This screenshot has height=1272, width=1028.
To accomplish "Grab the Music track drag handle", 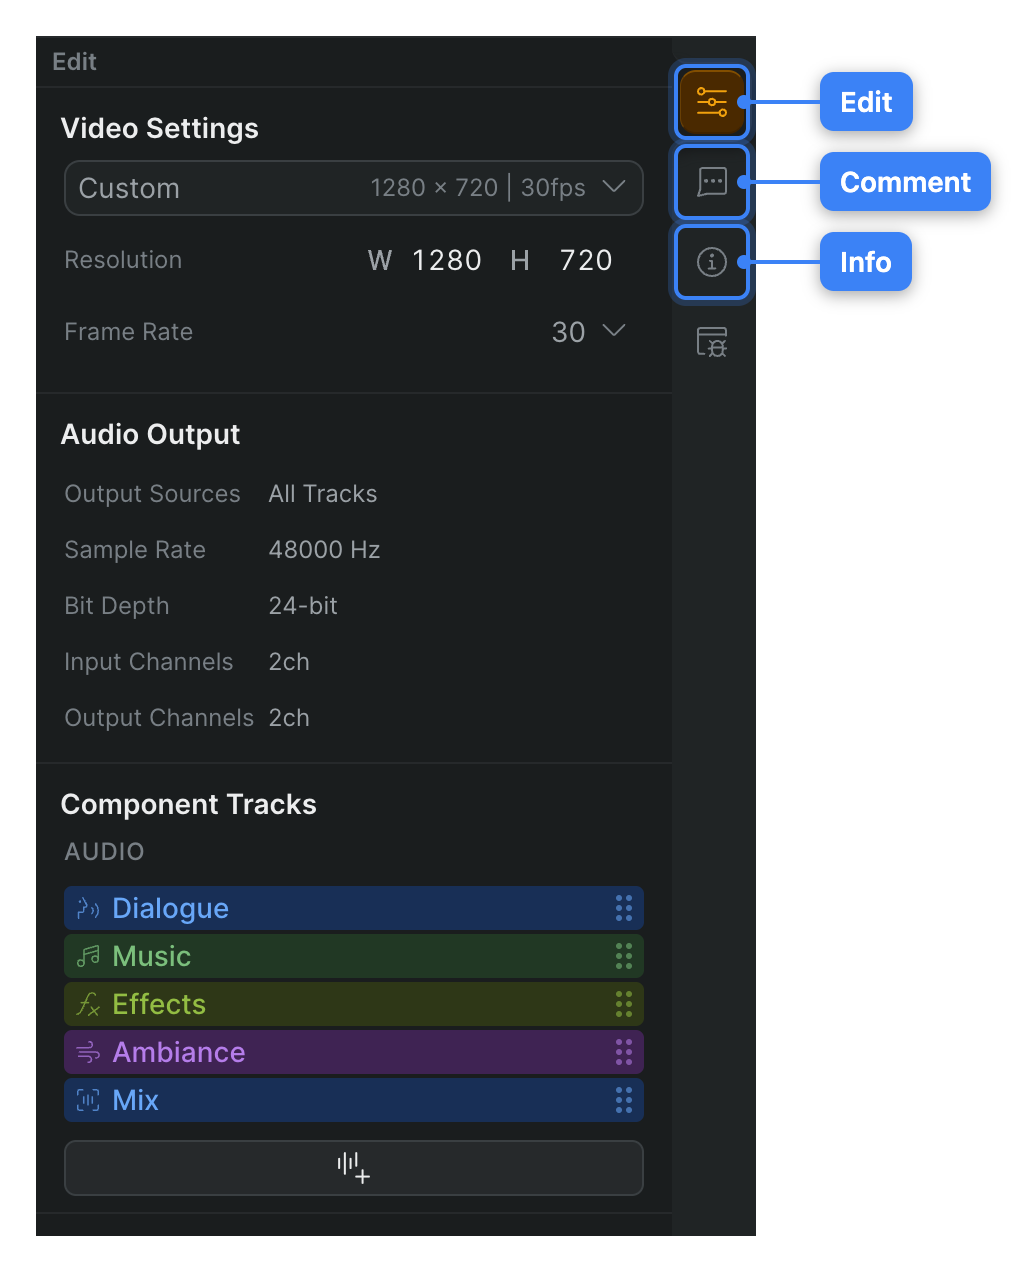I will point(624,956).
